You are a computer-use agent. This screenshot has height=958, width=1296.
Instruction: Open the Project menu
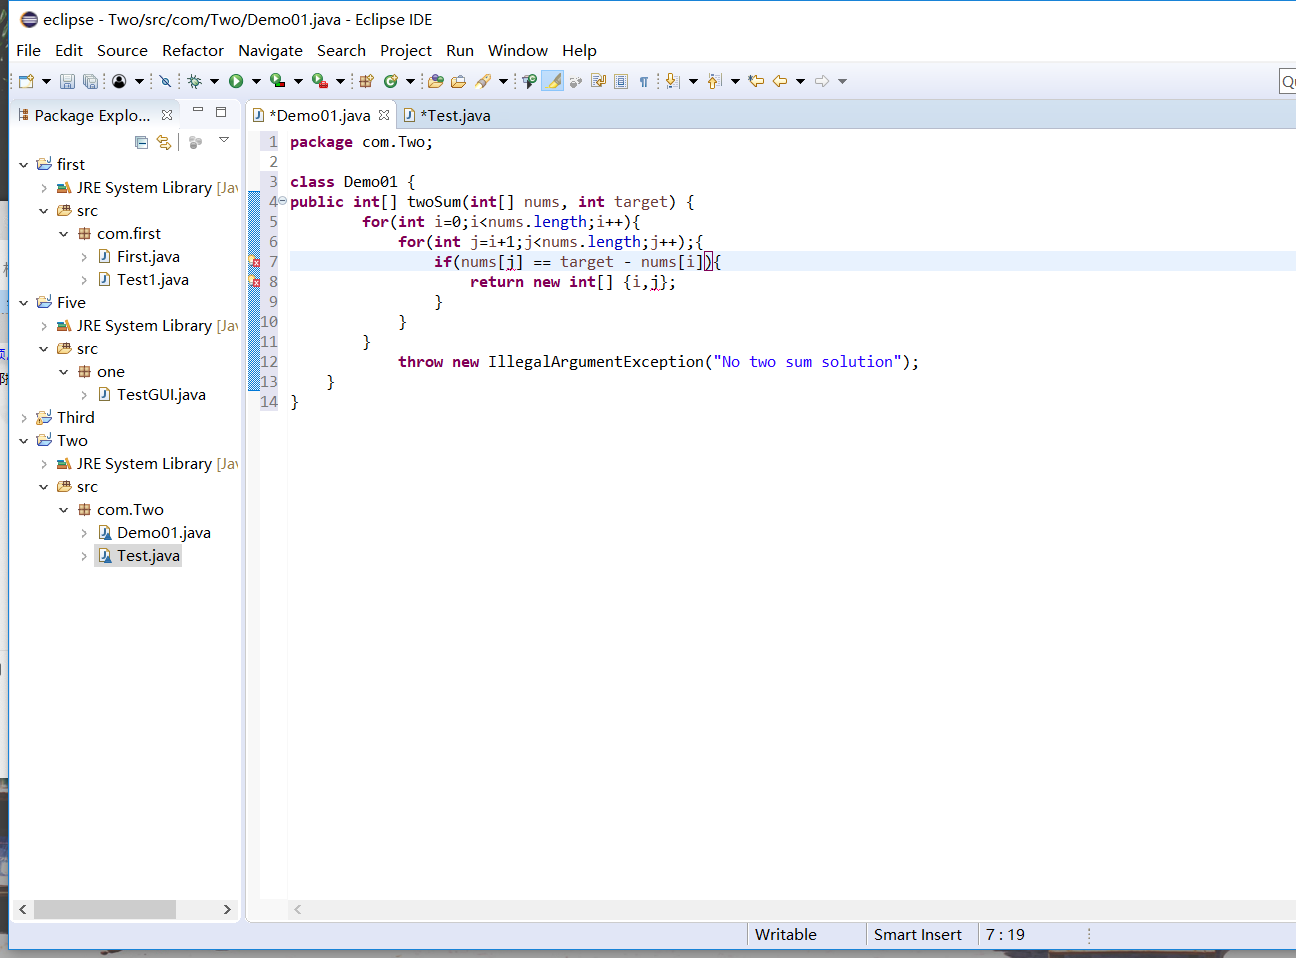[x=406, y=50]
